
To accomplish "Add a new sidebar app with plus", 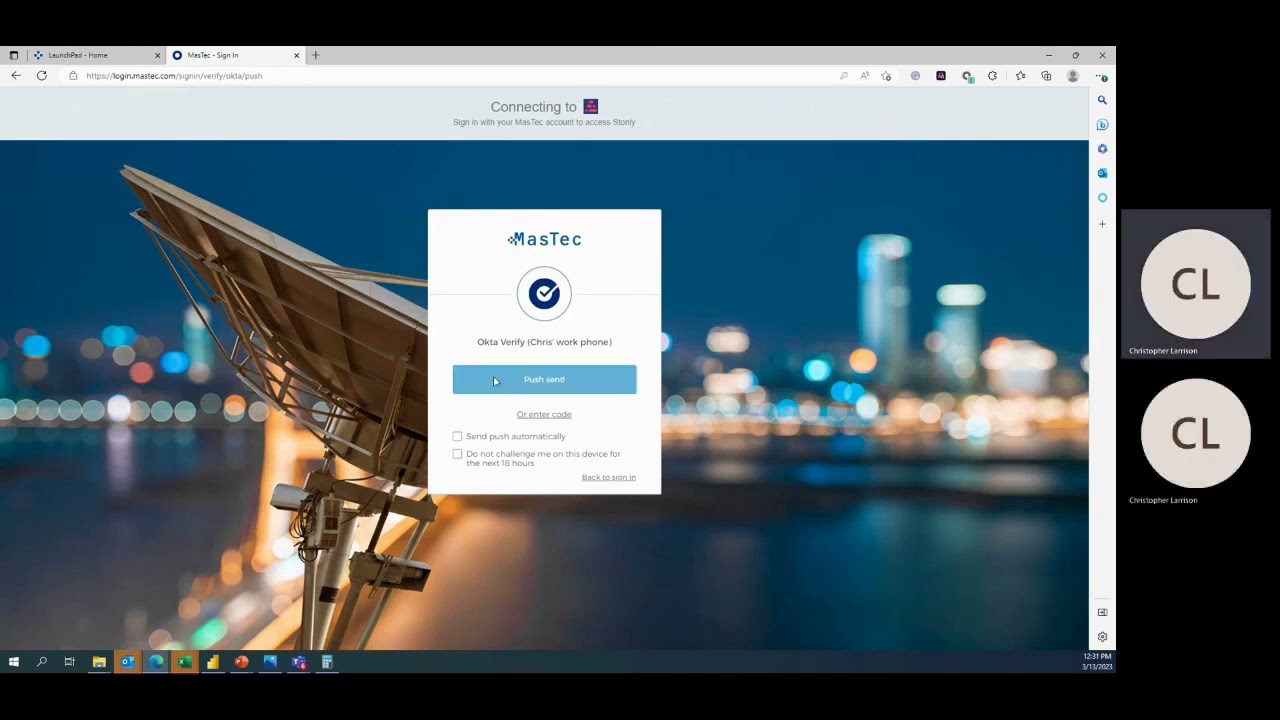I will click(x=1102, y=224).
